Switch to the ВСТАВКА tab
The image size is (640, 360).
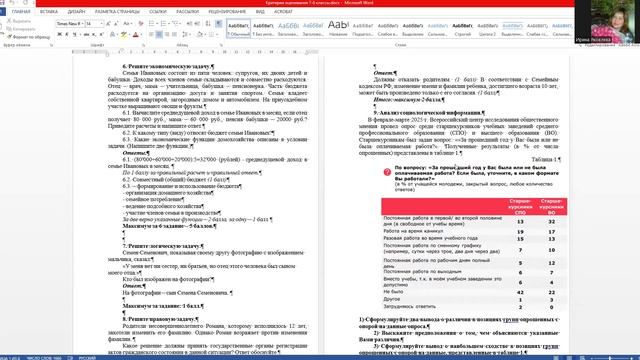click(x=49, y=11)
